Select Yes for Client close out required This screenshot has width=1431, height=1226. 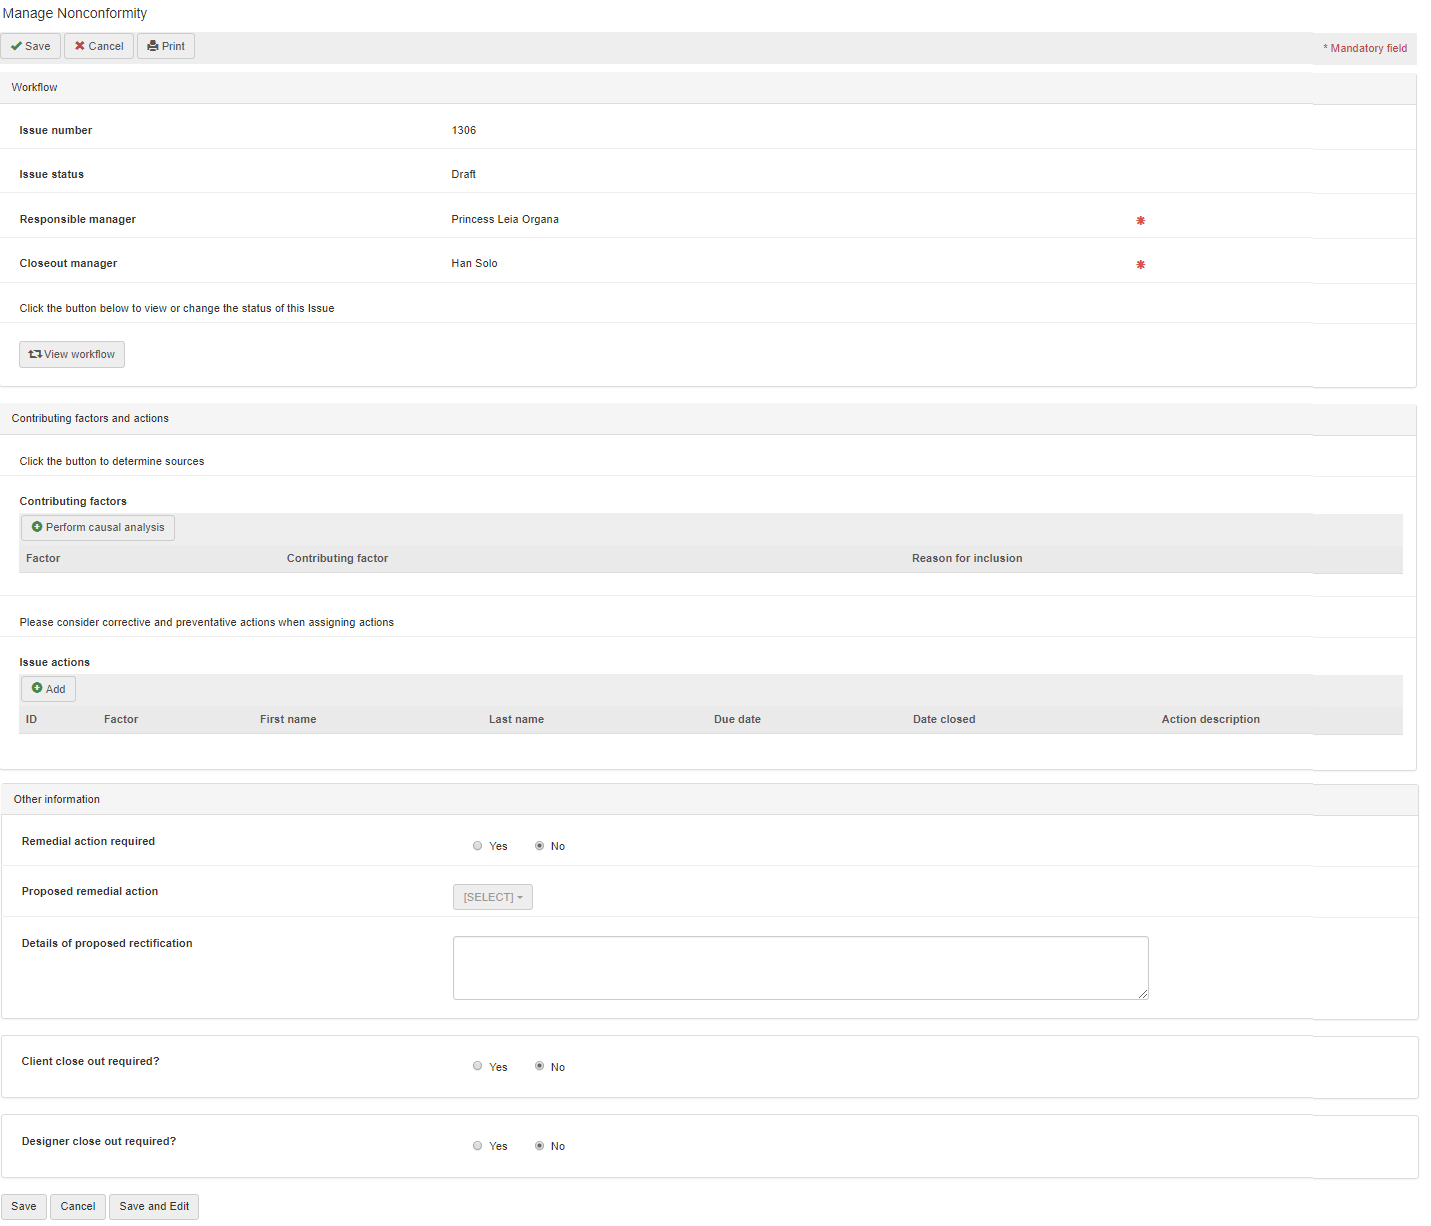tap(478, 1066)
